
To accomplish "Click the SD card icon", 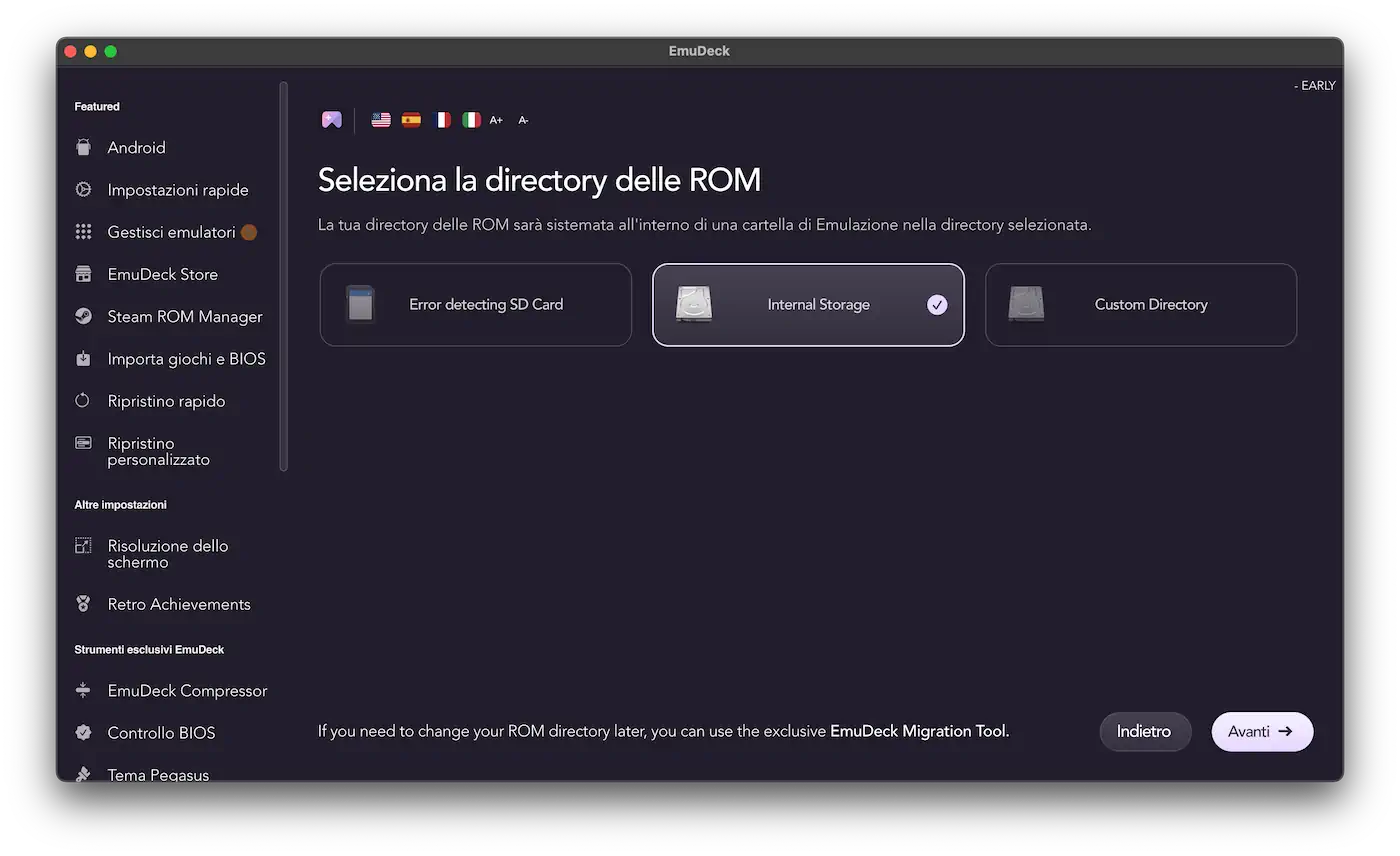I will point(360,305).
